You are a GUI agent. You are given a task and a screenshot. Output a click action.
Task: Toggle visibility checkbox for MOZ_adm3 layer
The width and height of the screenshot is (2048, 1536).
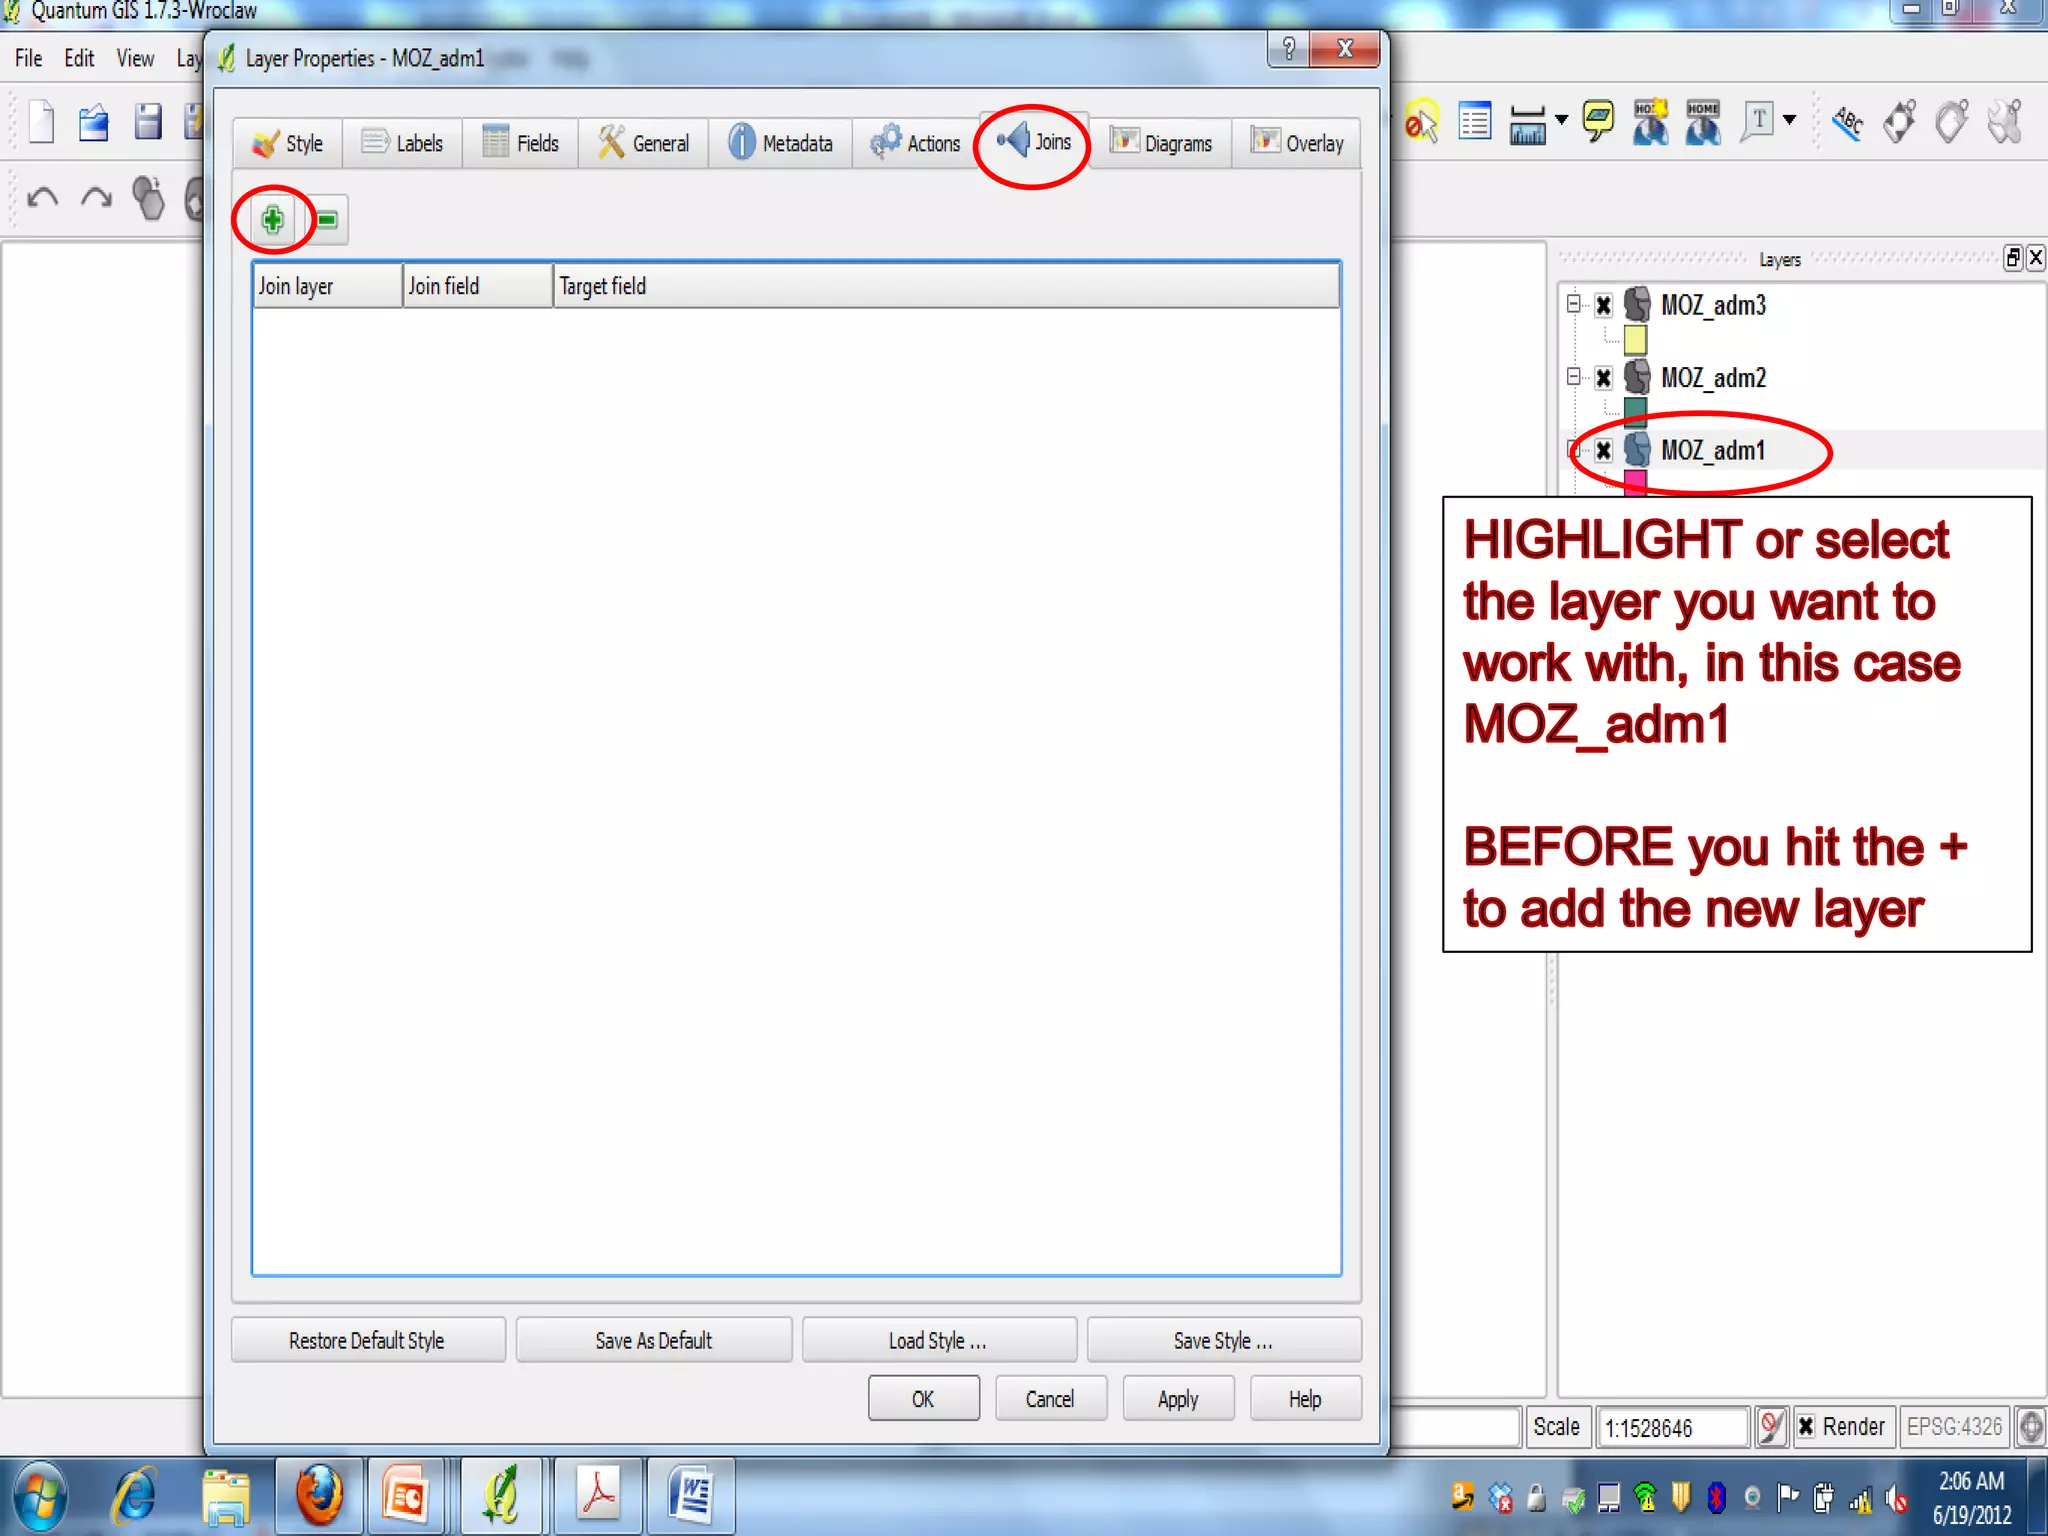pyautogui.click(x=1604, y=305)
